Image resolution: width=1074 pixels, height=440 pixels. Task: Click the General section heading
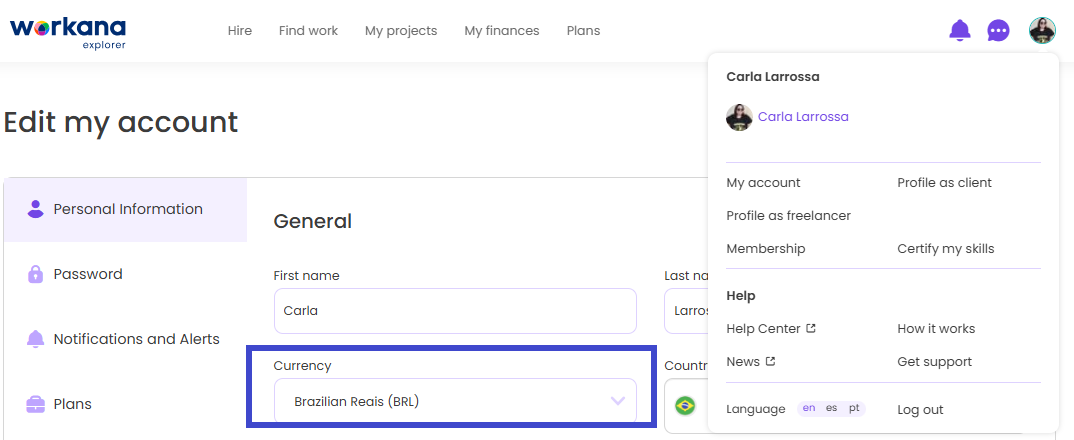(x=312, y=221)
